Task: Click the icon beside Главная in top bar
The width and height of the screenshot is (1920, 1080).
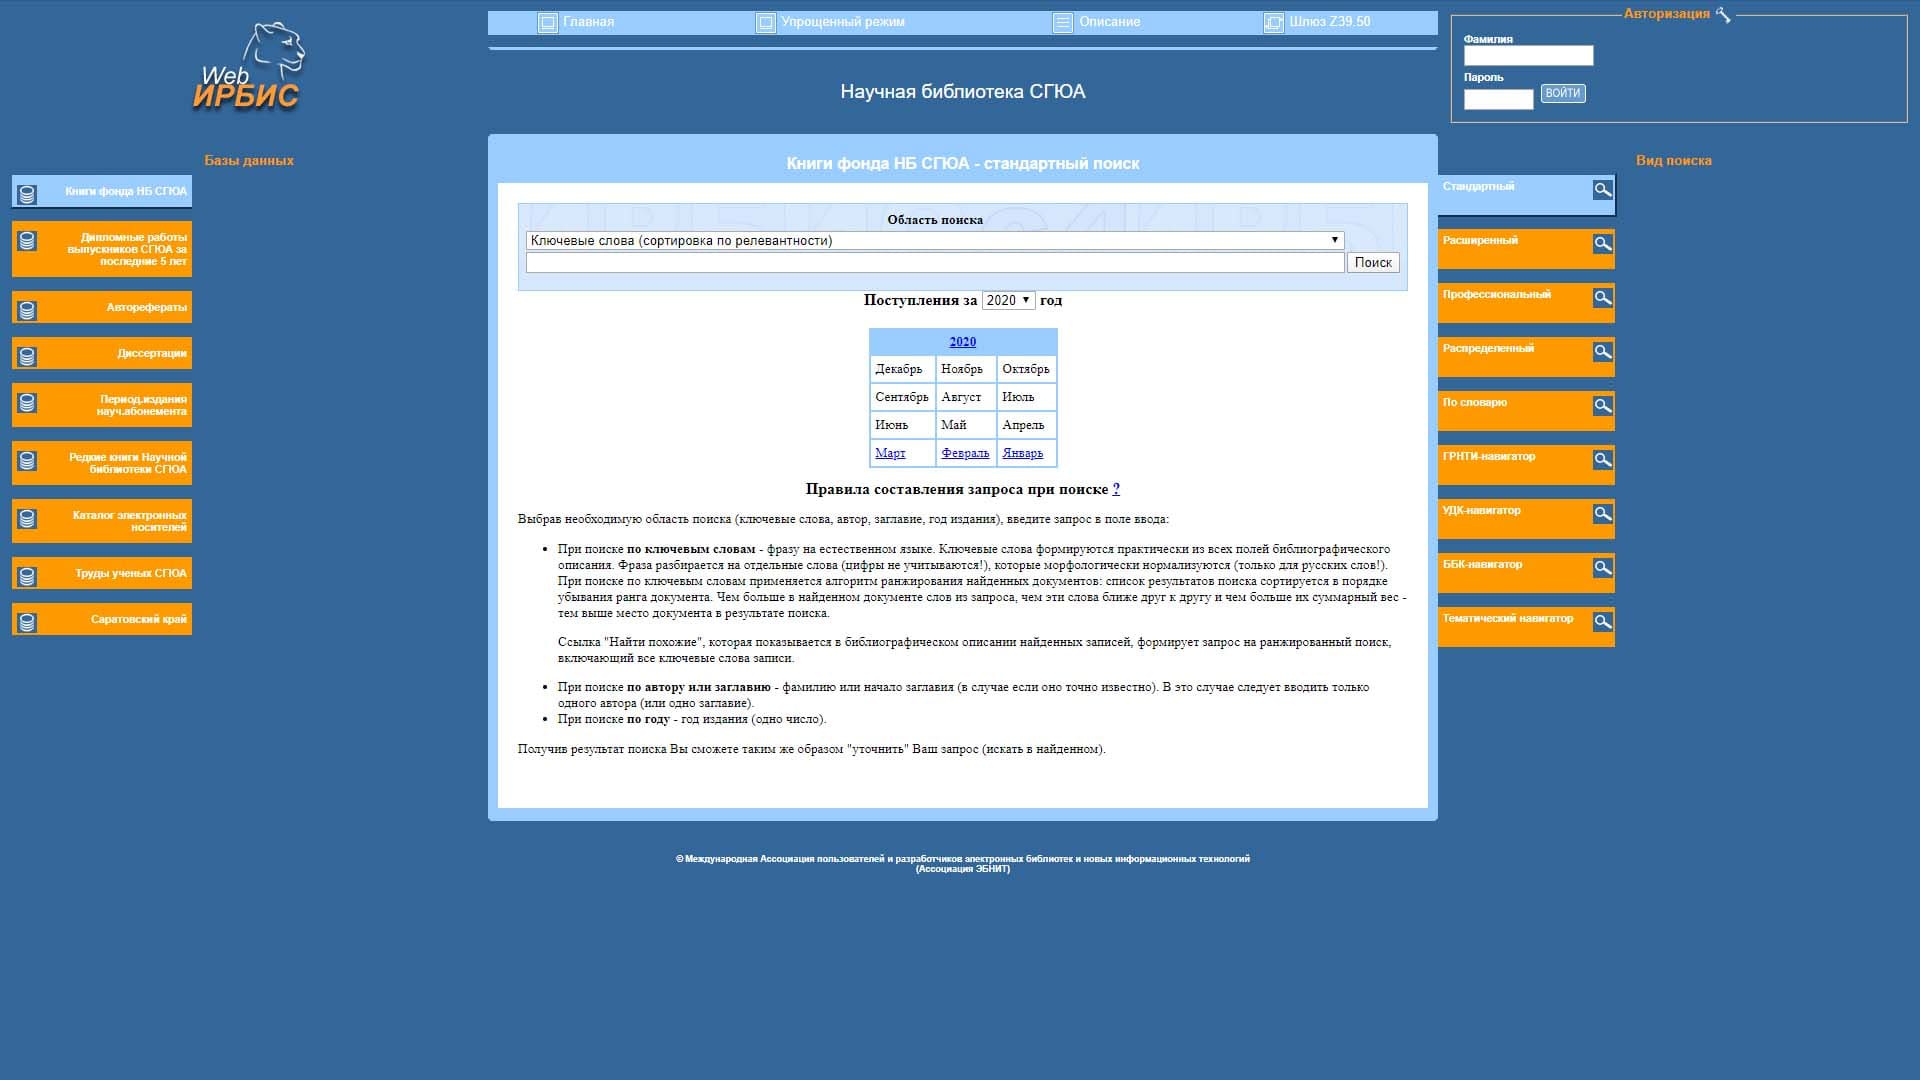Action: [547, 23]
